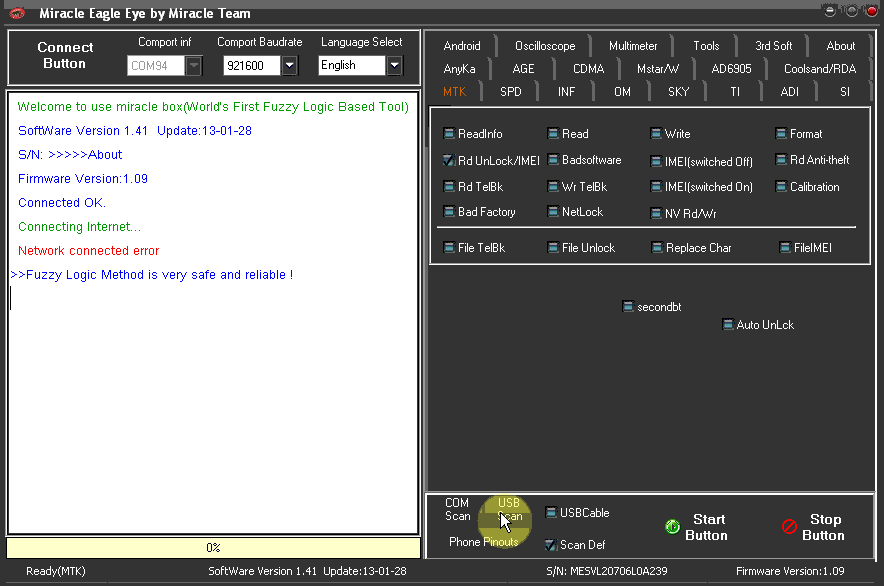Select the File TelBk option
The height and width of the screenshot is (586, 884).
474,248
